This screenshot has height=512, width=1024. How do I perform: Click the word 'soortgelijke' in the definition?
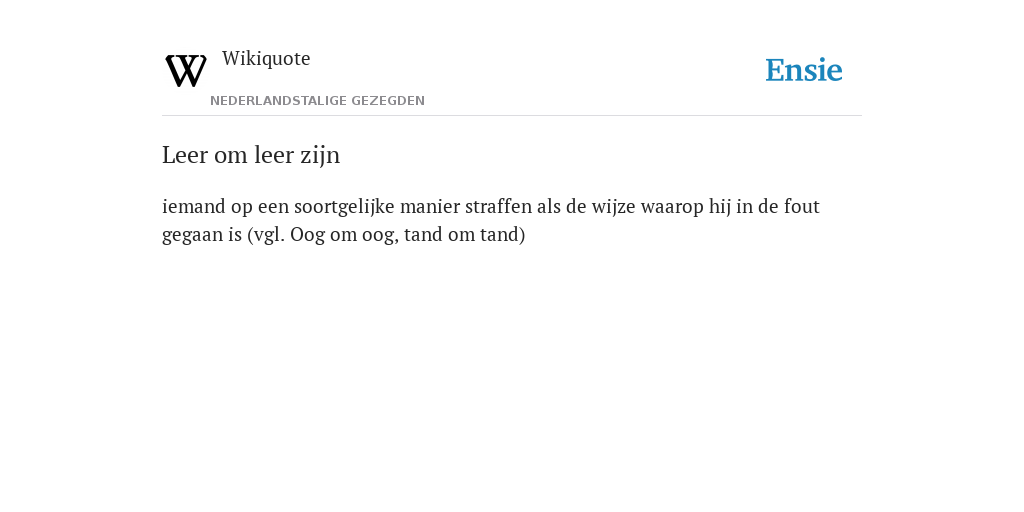[x=344, y=207]
